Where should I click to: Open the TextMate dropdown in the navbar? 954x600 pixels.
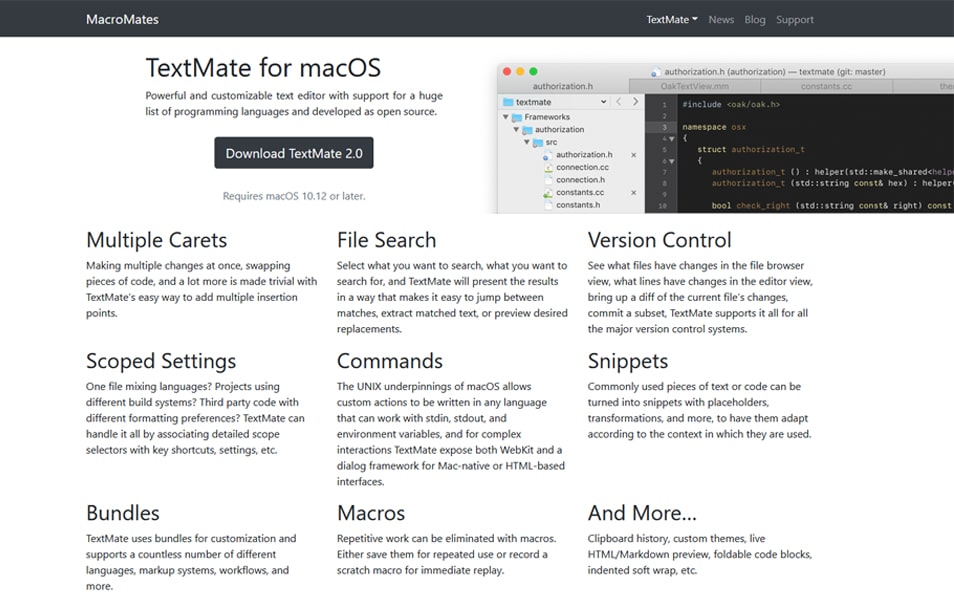tap(671, 19)
